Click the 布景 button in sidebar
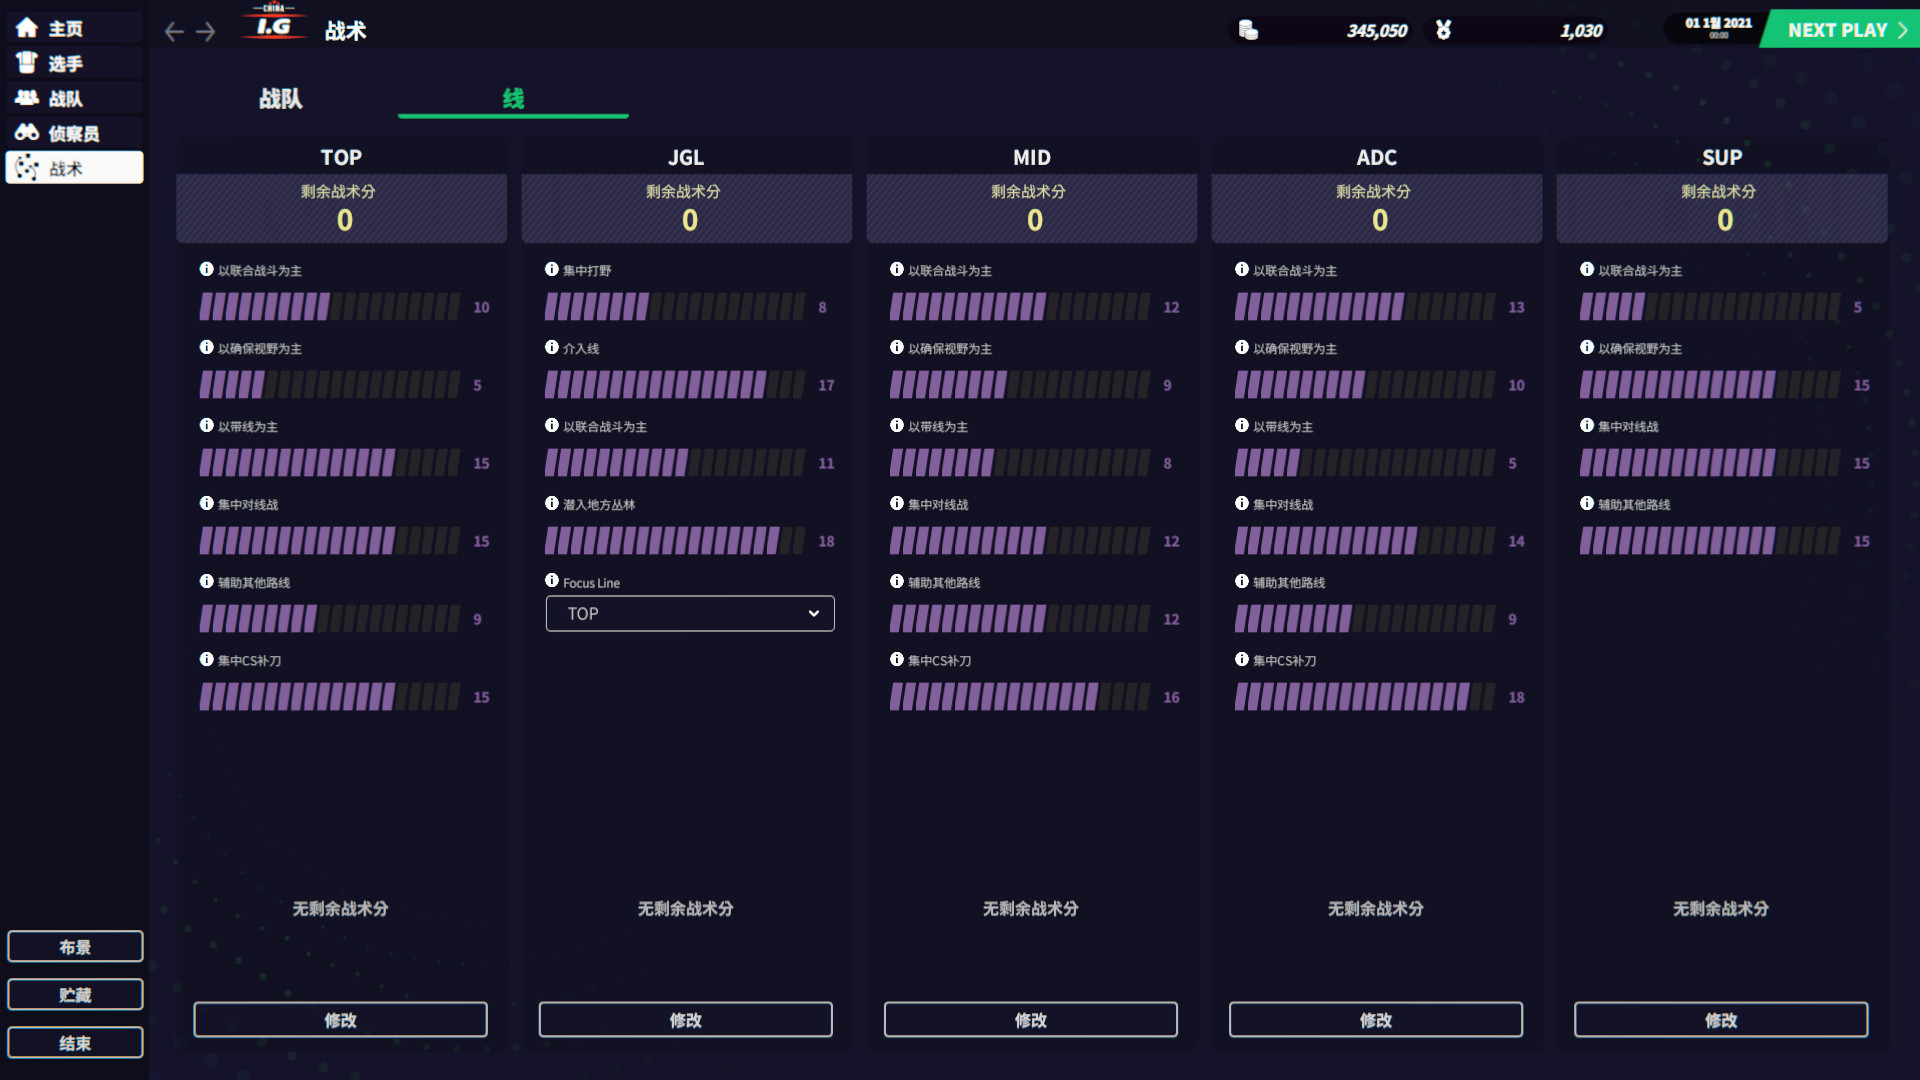1920x1080 pixels. tap(75, 945)
